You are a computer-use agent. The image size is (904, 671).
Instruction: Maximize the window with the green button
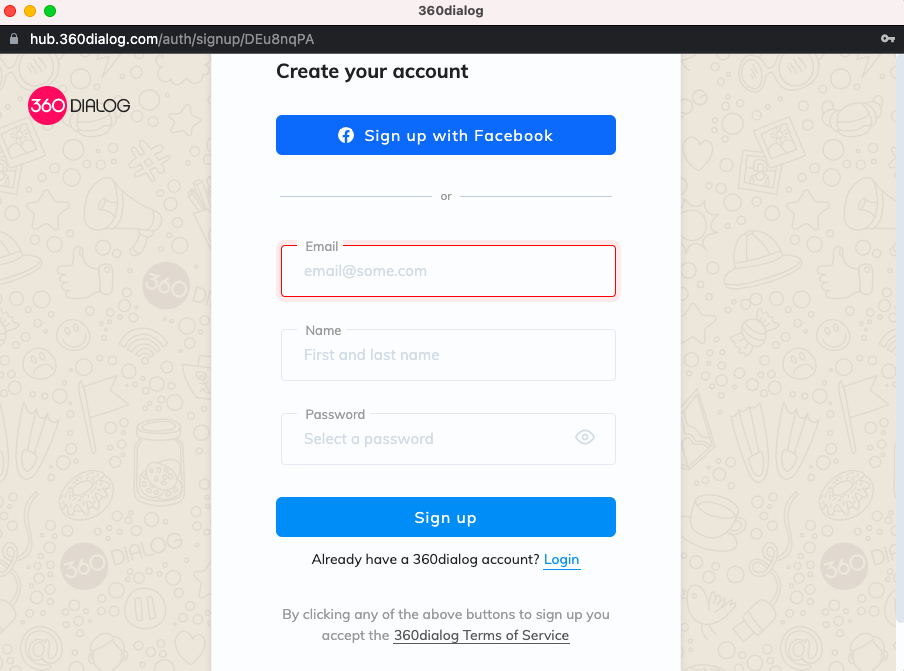pos(50,11)
